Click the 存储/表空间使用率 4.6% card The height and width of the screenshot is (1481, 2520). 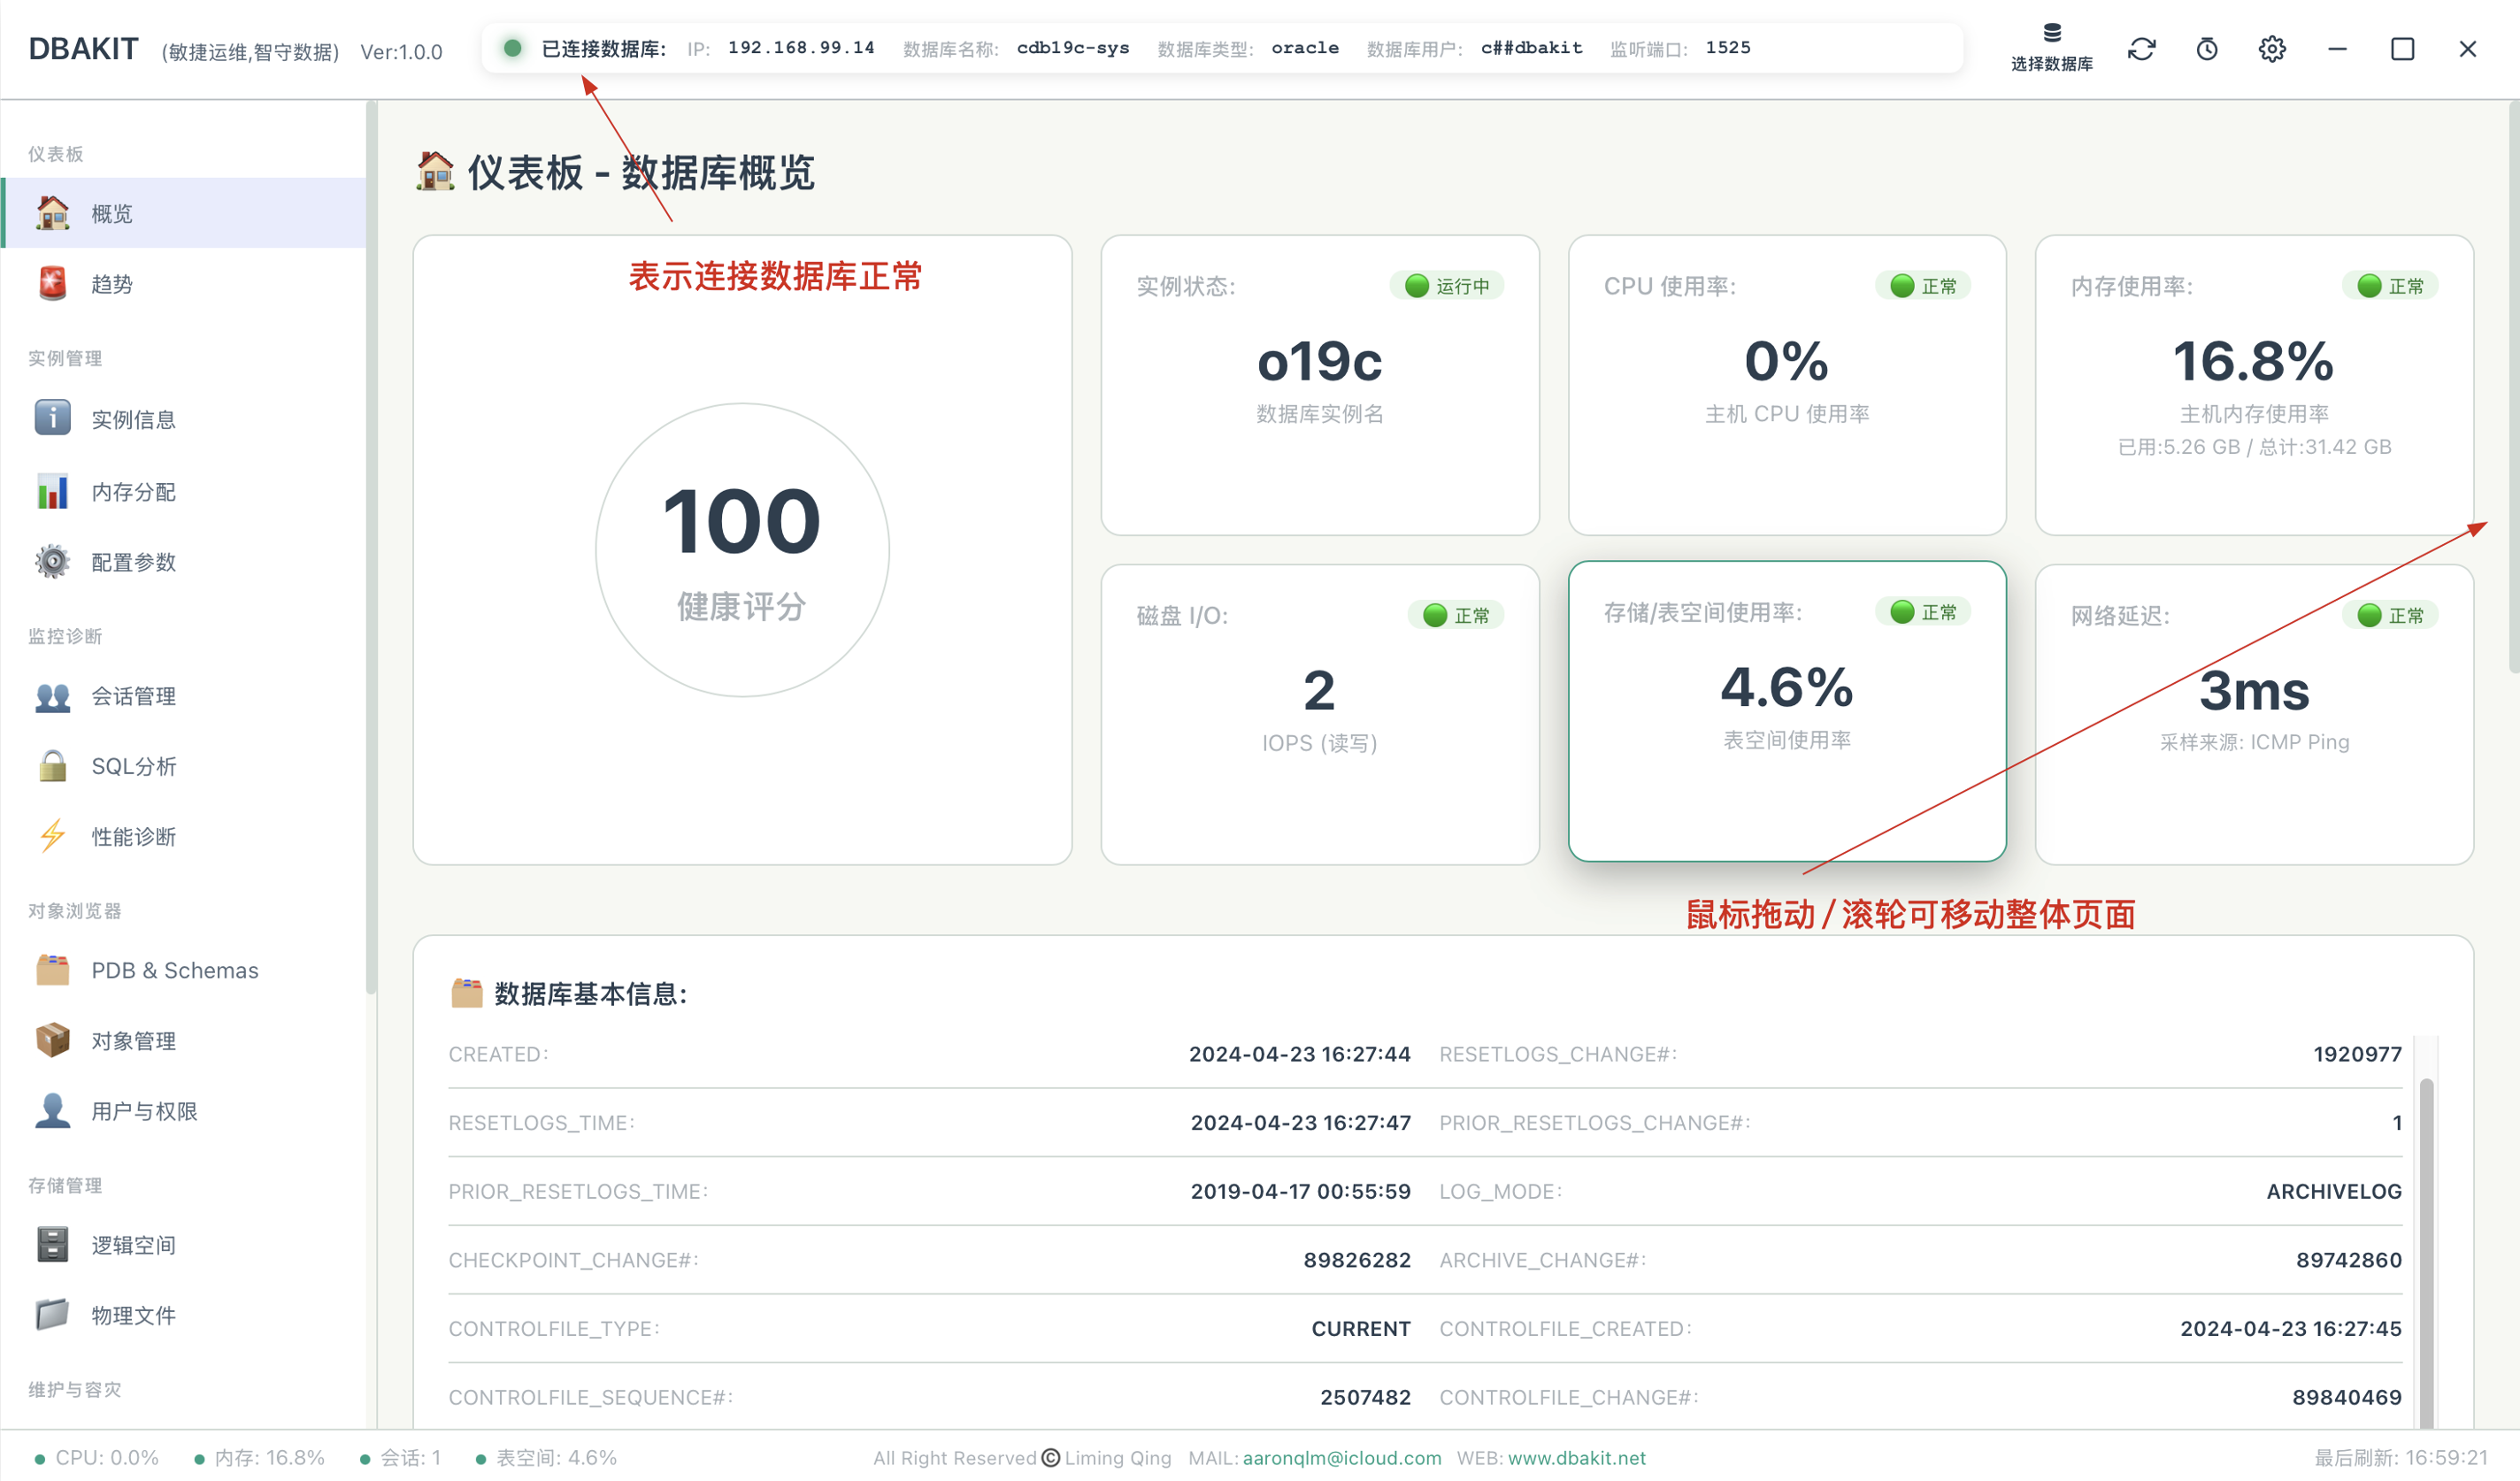[1786, 711]
